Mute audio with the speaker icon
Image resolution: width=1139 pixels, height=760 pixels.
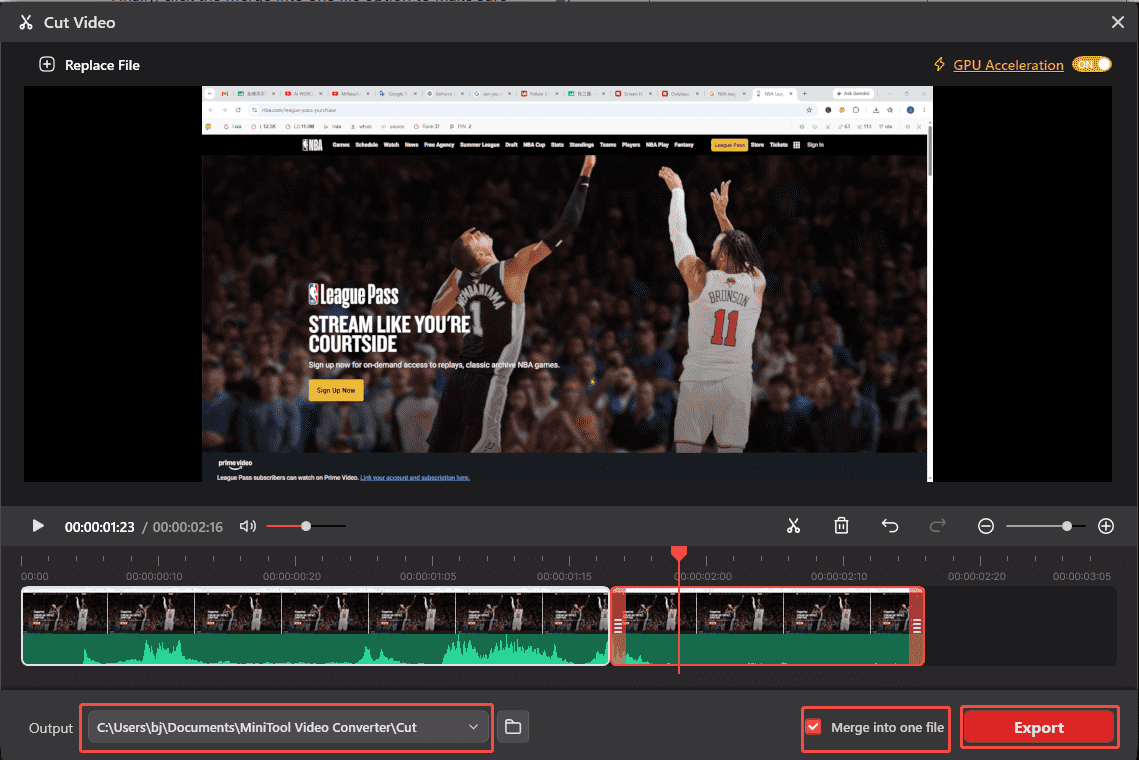[248, 526]
